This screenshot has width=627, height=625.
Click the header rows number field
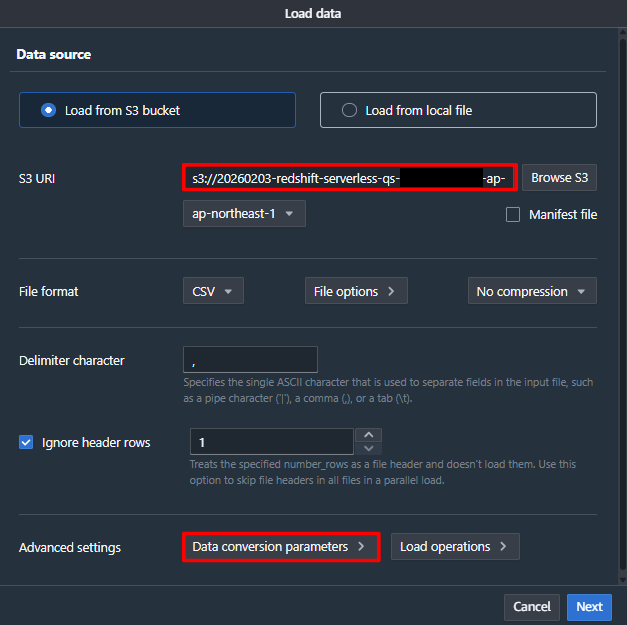tap(271, 442)
